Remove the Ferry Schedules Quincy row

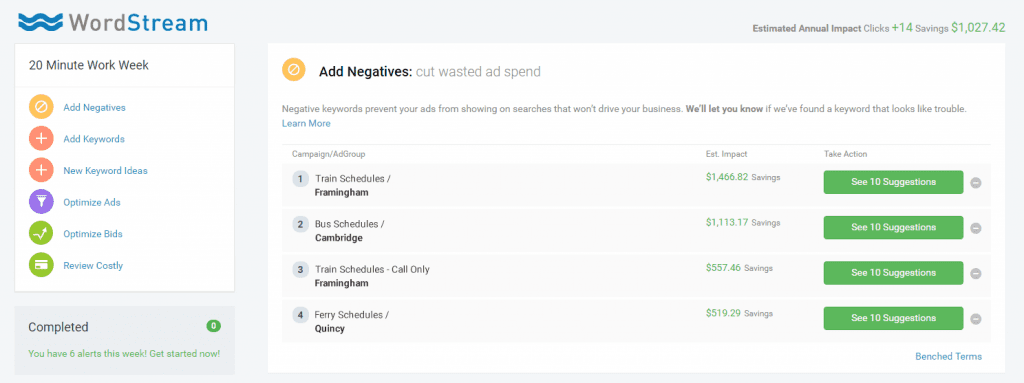coord(976,319)
